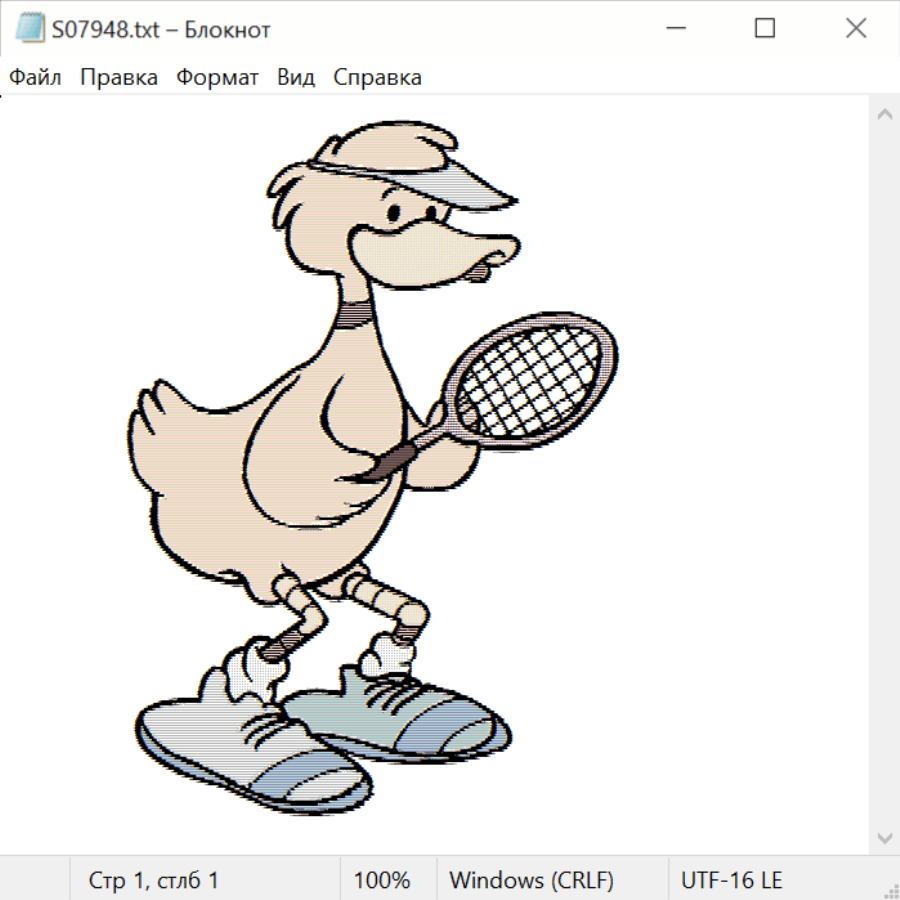Open the Формат menu

pos(217,78)
